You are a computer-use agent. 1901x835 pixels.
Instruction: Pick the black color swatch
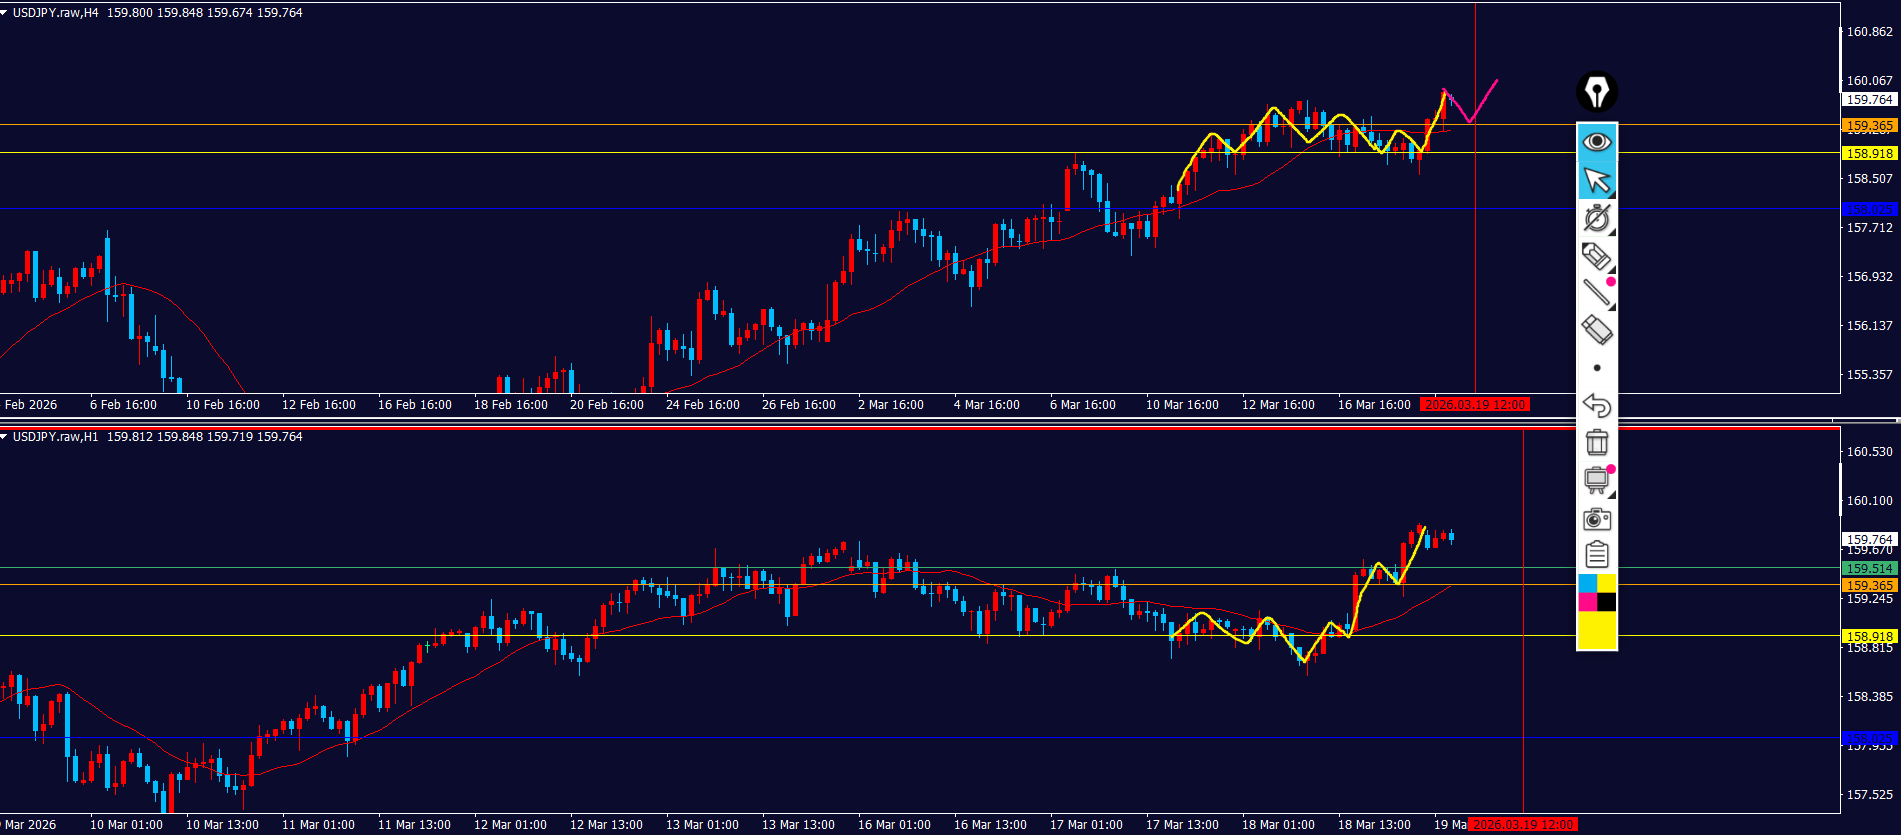click(x=1606, y=601)
